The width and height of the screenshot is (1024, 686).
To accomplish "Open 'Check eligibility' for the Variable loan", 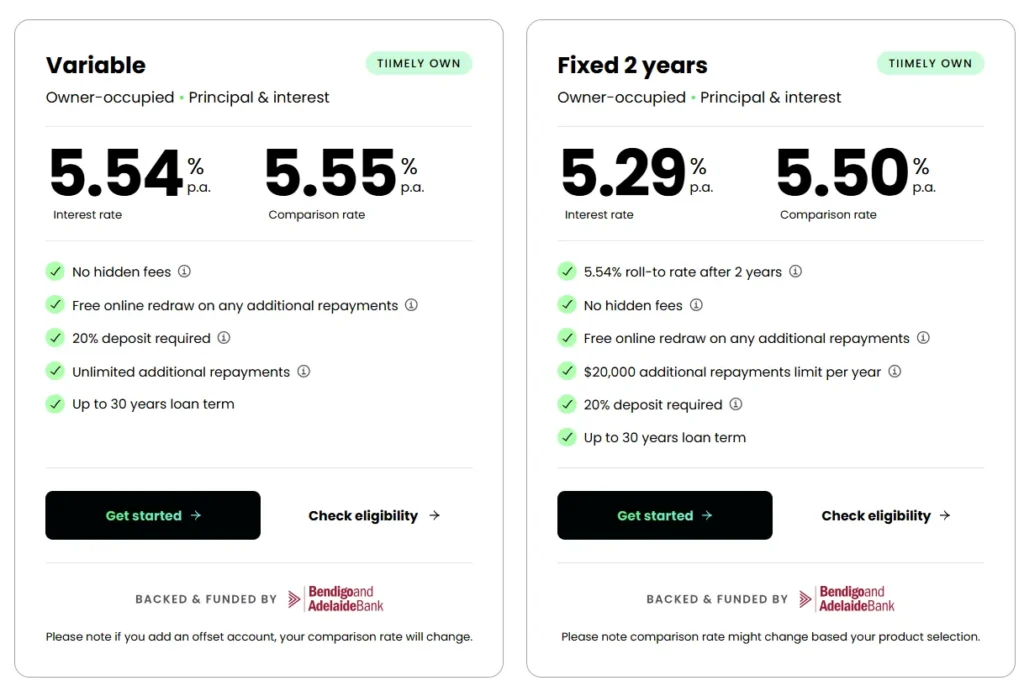I will point(374,516).
